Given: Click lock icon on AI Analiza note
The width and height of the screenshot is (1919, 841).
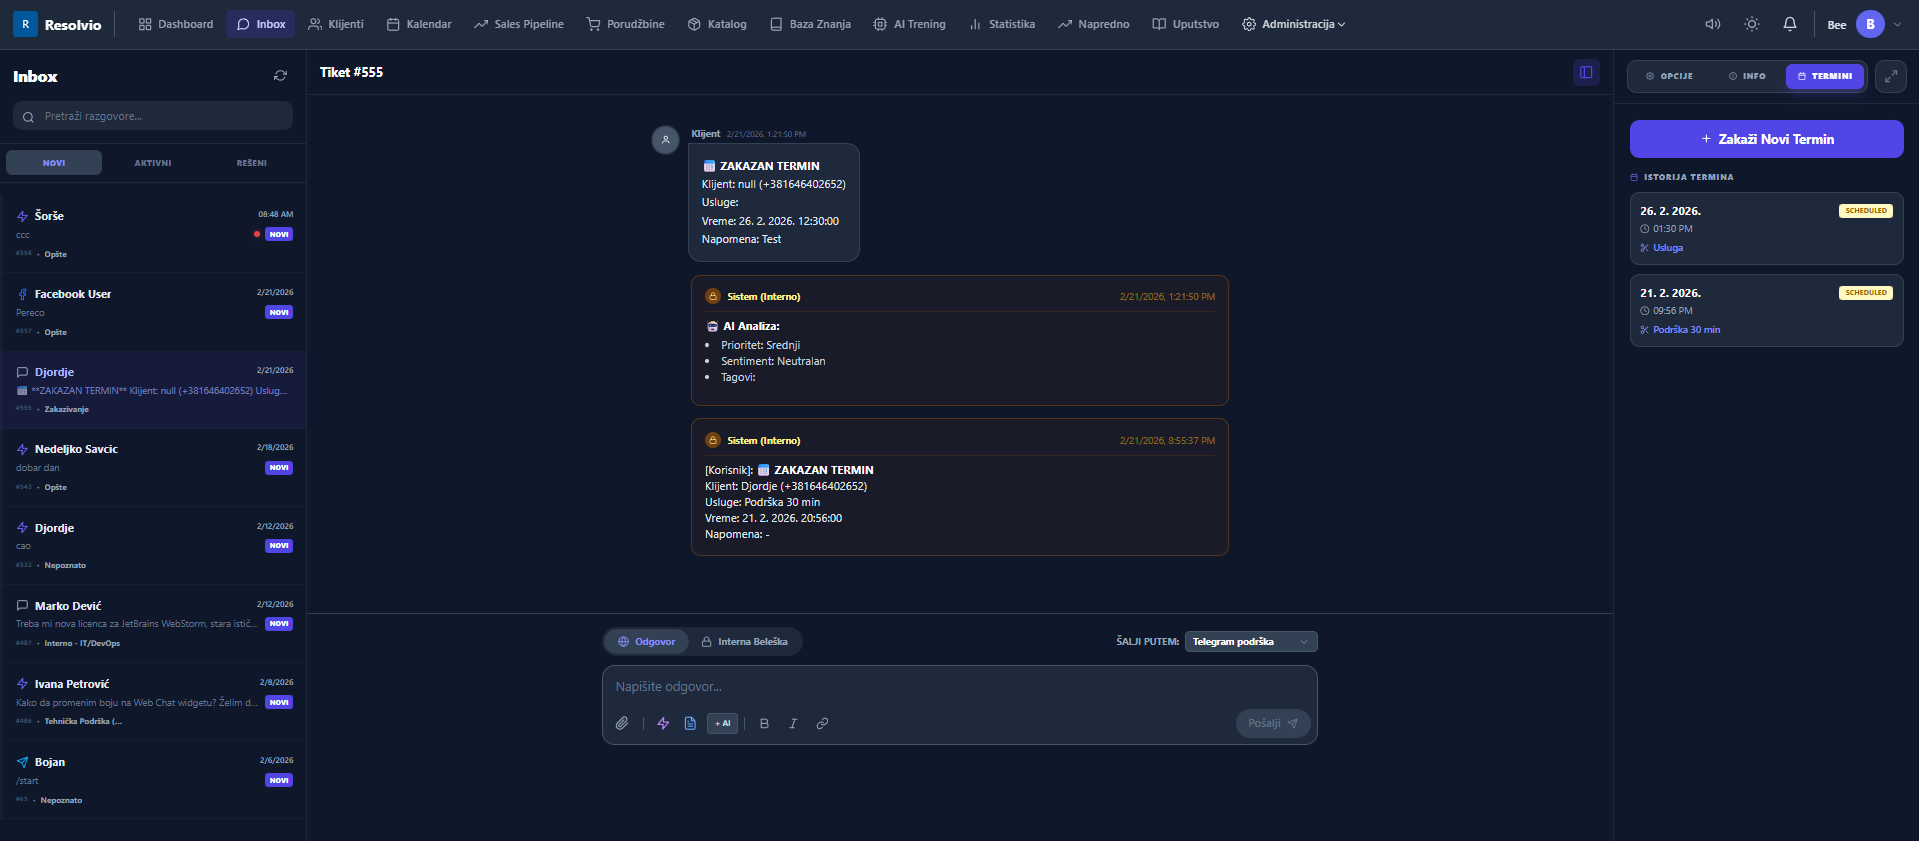Looking at the screenshot, I should point(713,296).
